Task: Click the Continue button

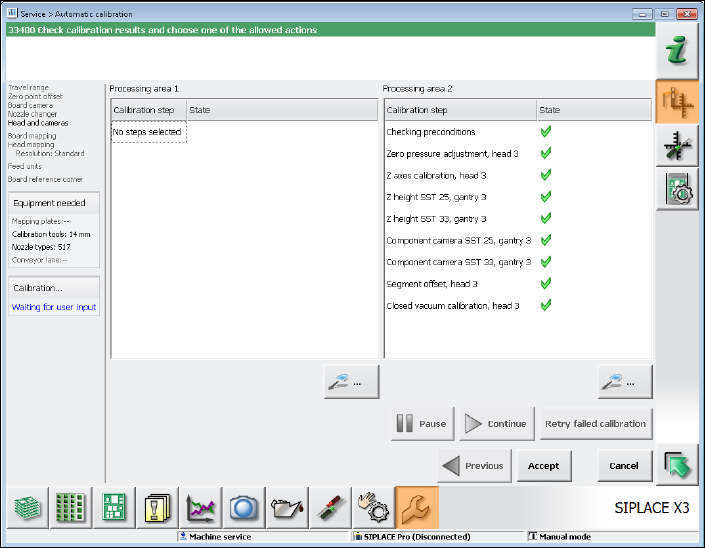Action: point(497,424)
